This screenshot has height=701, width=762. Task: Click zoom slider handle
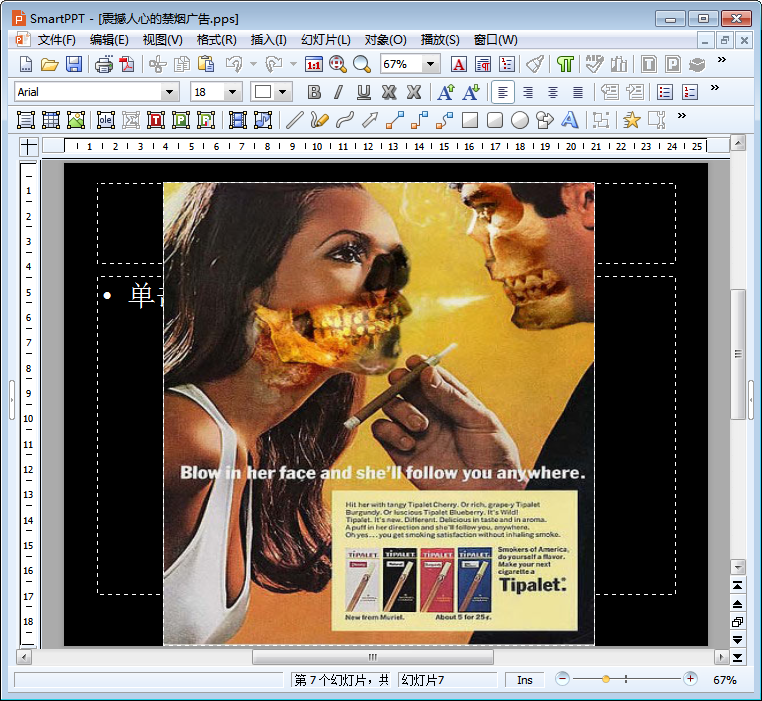[x=606, y=679]
